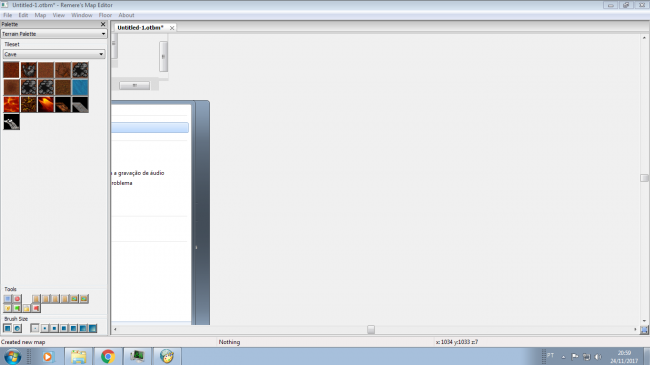Pick the brown ramp on black tile
Viewport: 650px width, 365px height.
(63, 105)
